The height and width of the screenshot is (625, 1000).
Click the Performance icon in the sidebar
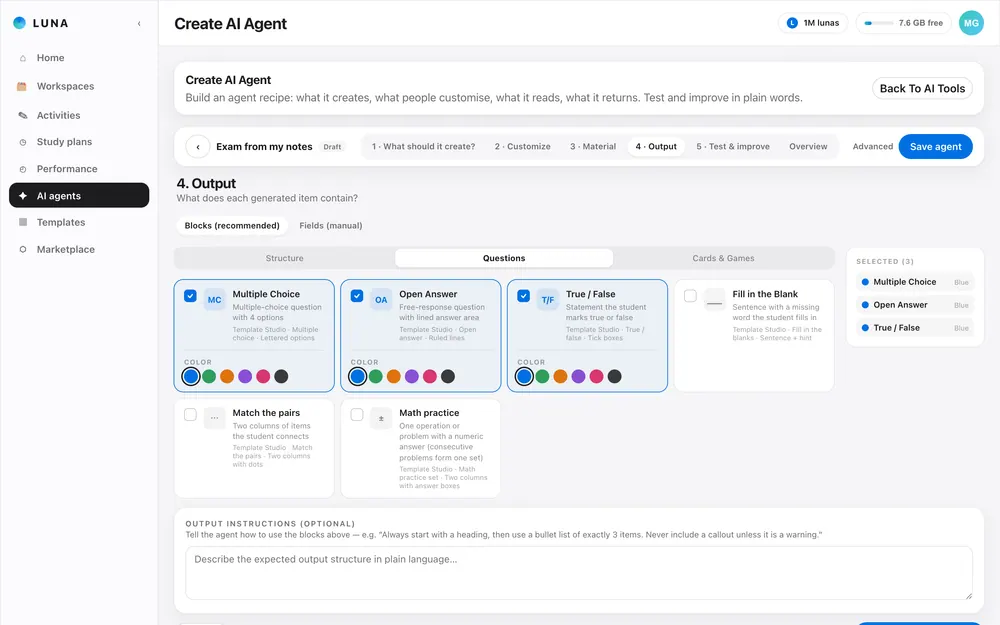click(x=23, y=169)
